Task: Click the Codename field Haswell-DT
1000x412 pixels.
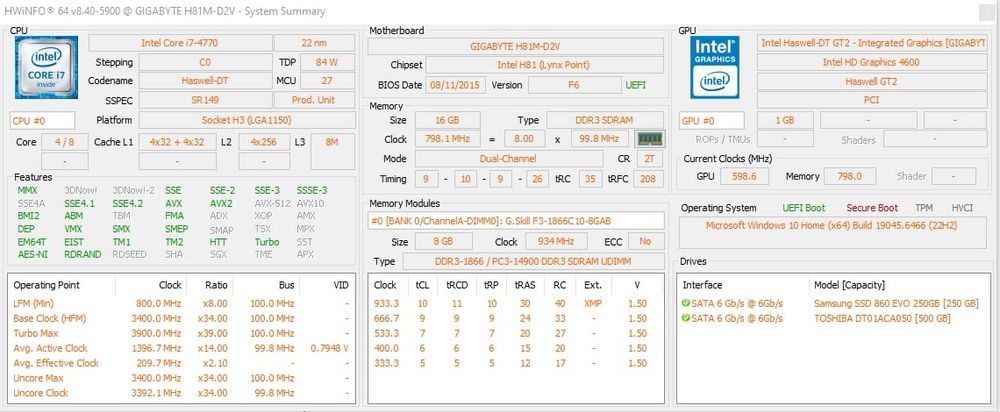Action: 205,81
